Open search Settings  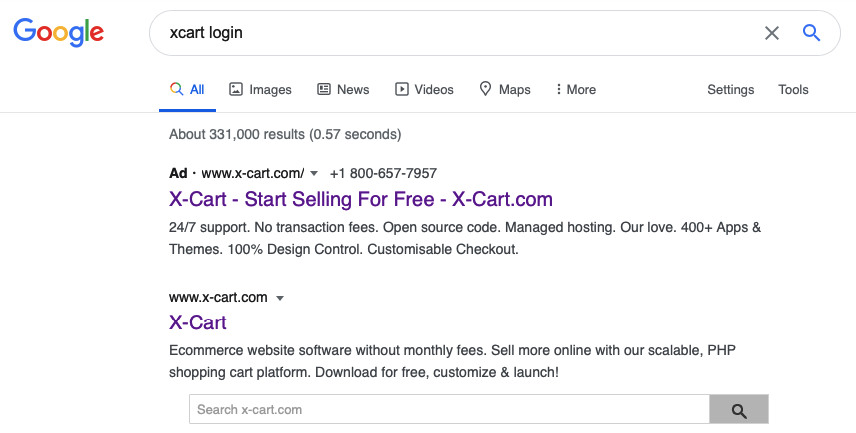pos(730,90)
